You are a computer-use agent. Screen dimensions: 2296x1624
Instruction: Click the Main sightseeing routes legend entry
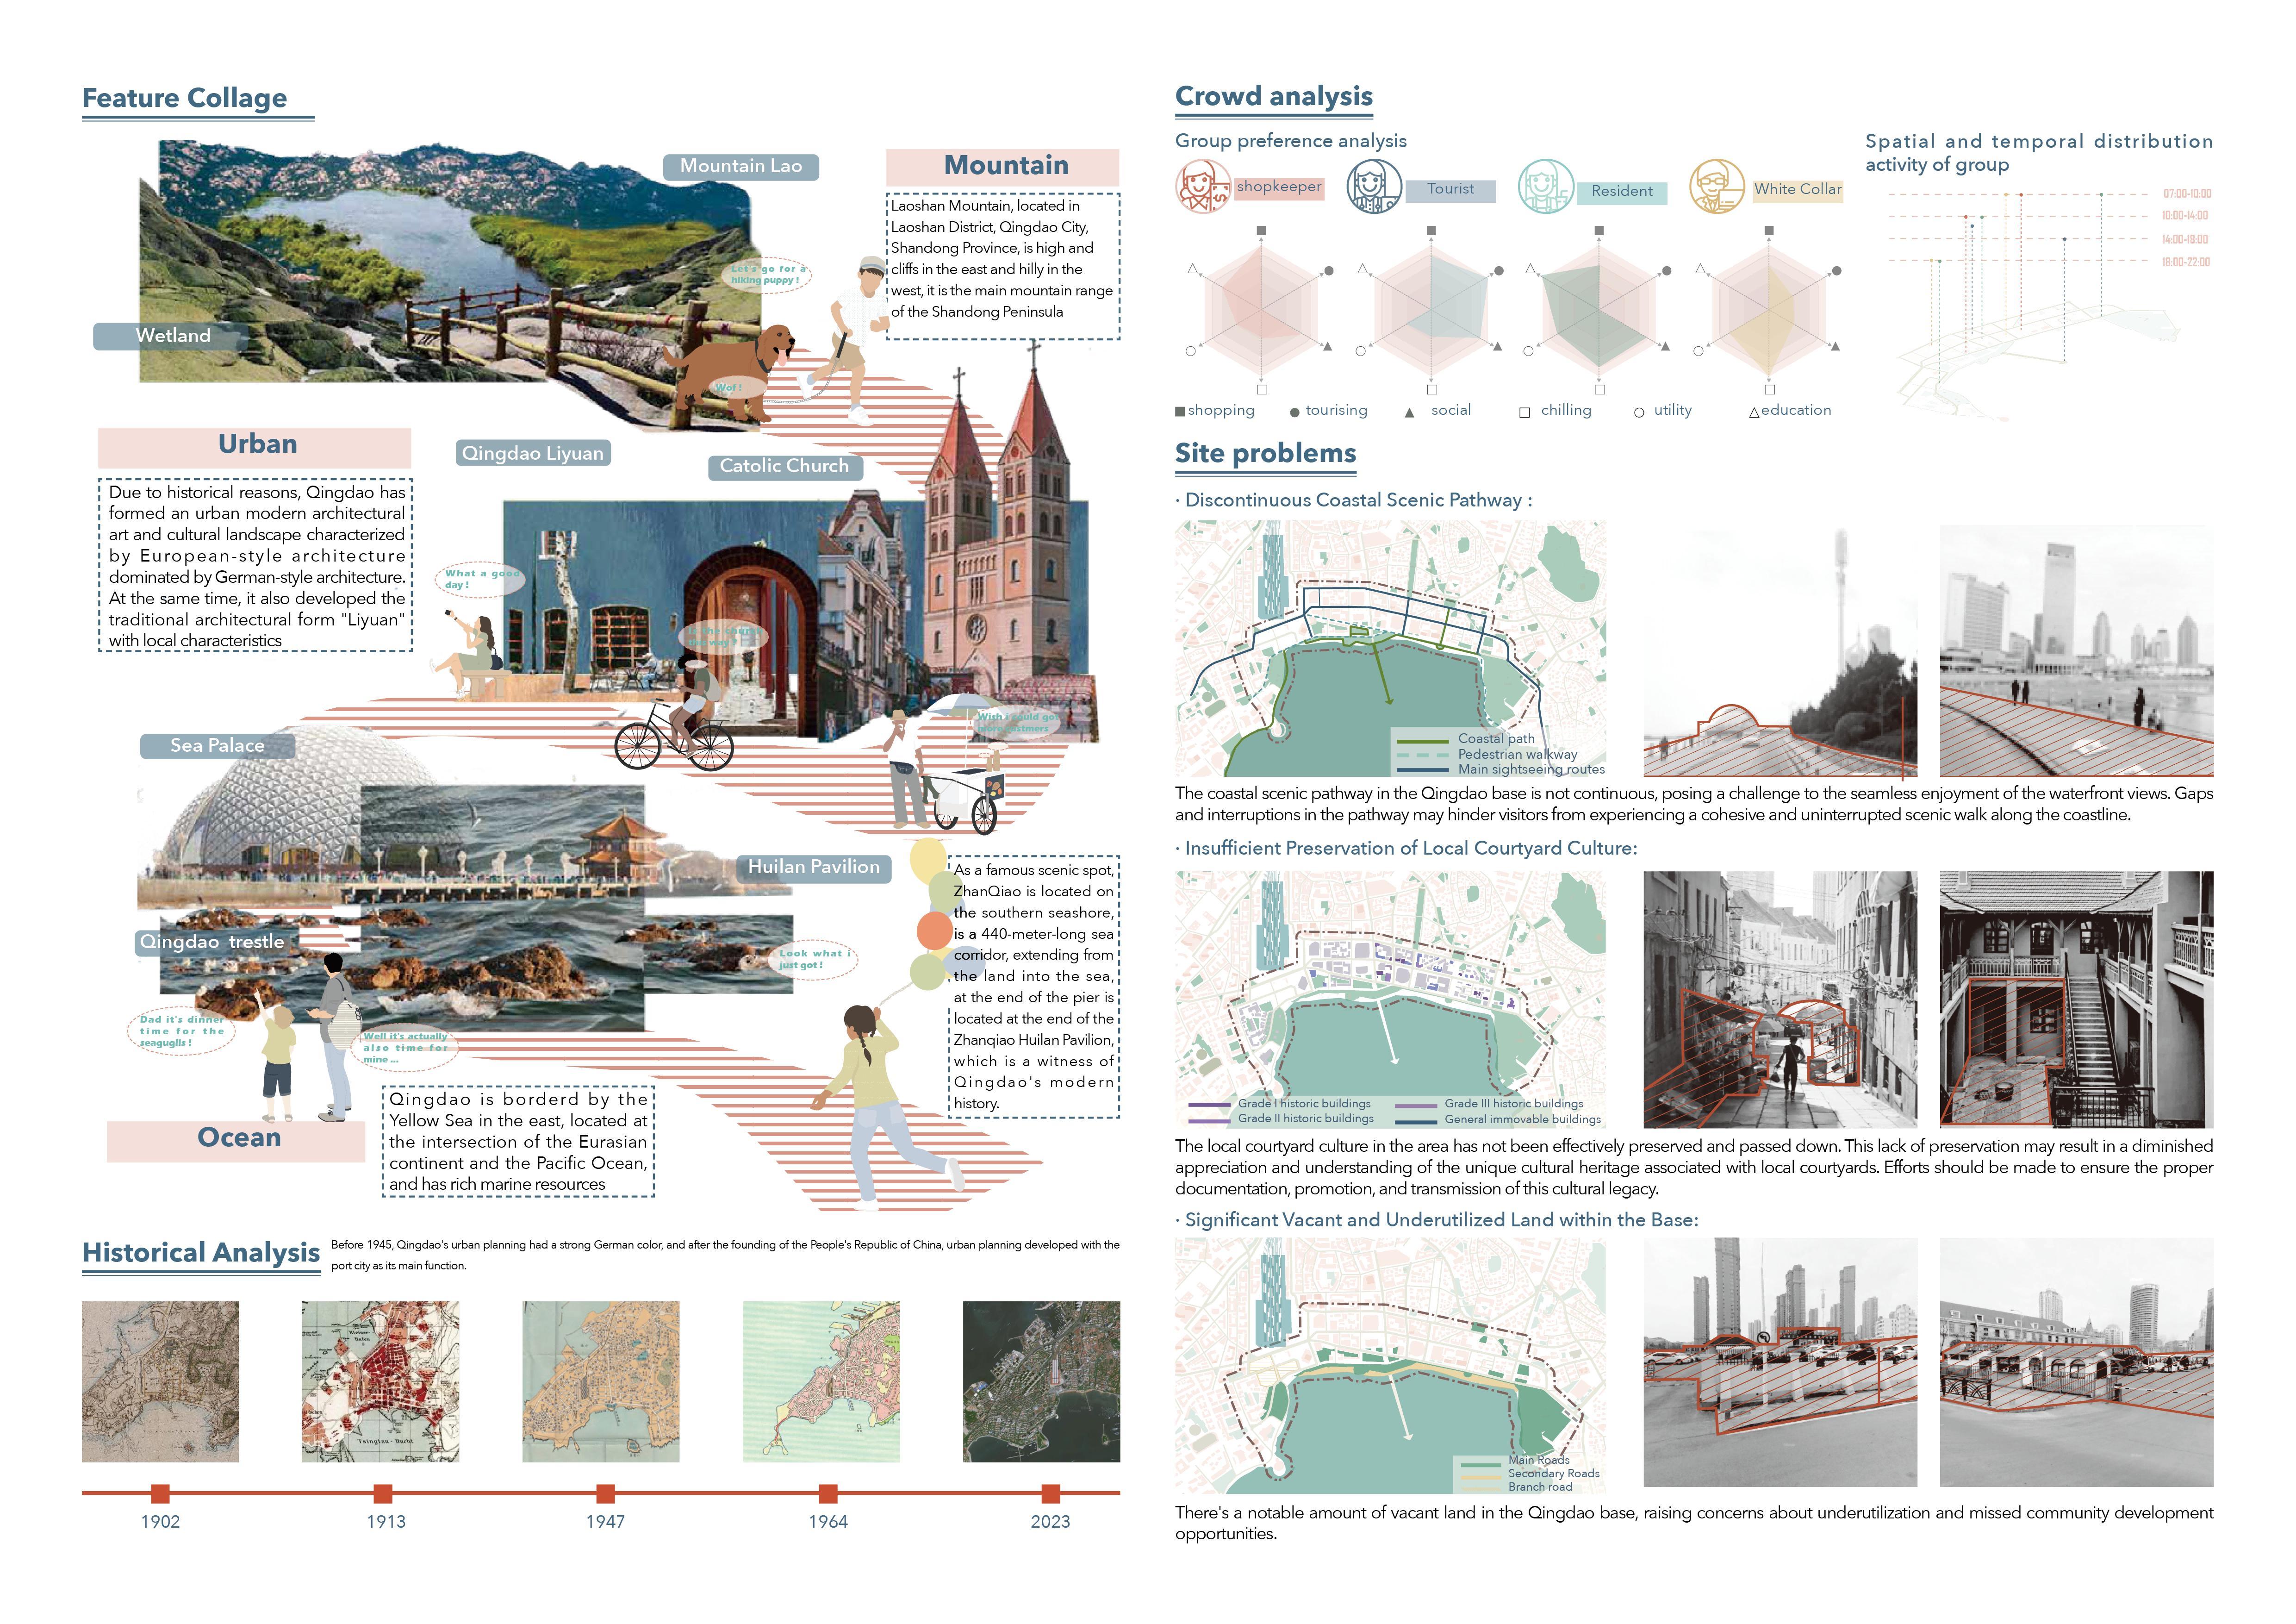point(1500,769)
